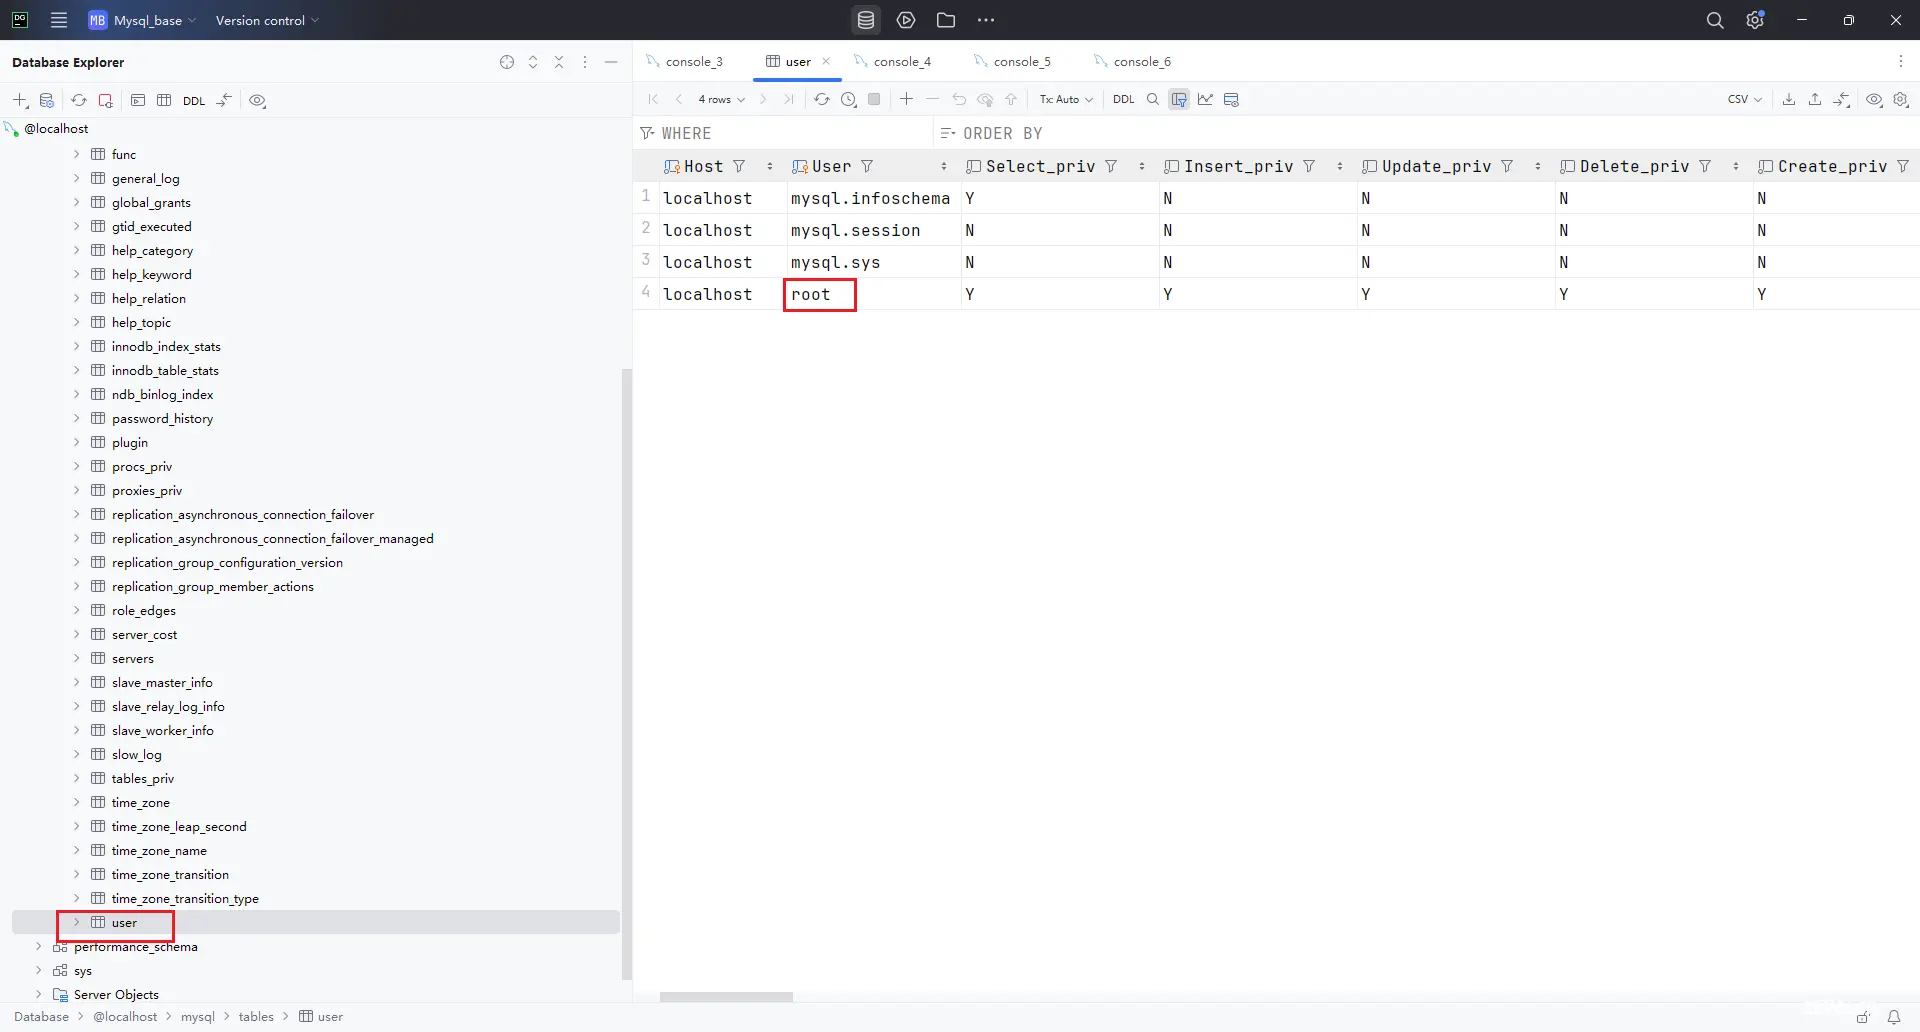Open data editor view options eye icon
This screenshot has height=1032, width=1920.
coord(1874,99)
